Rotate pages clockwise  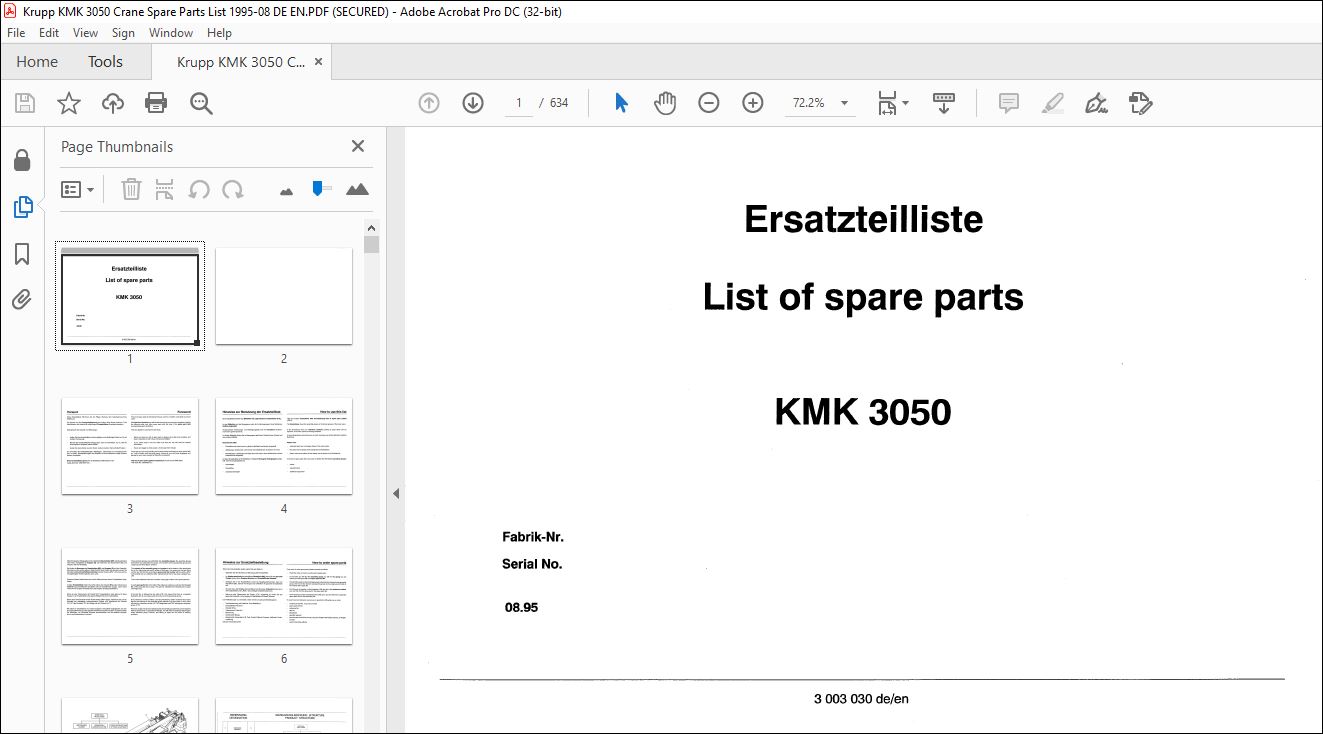[x=233, y=189]
